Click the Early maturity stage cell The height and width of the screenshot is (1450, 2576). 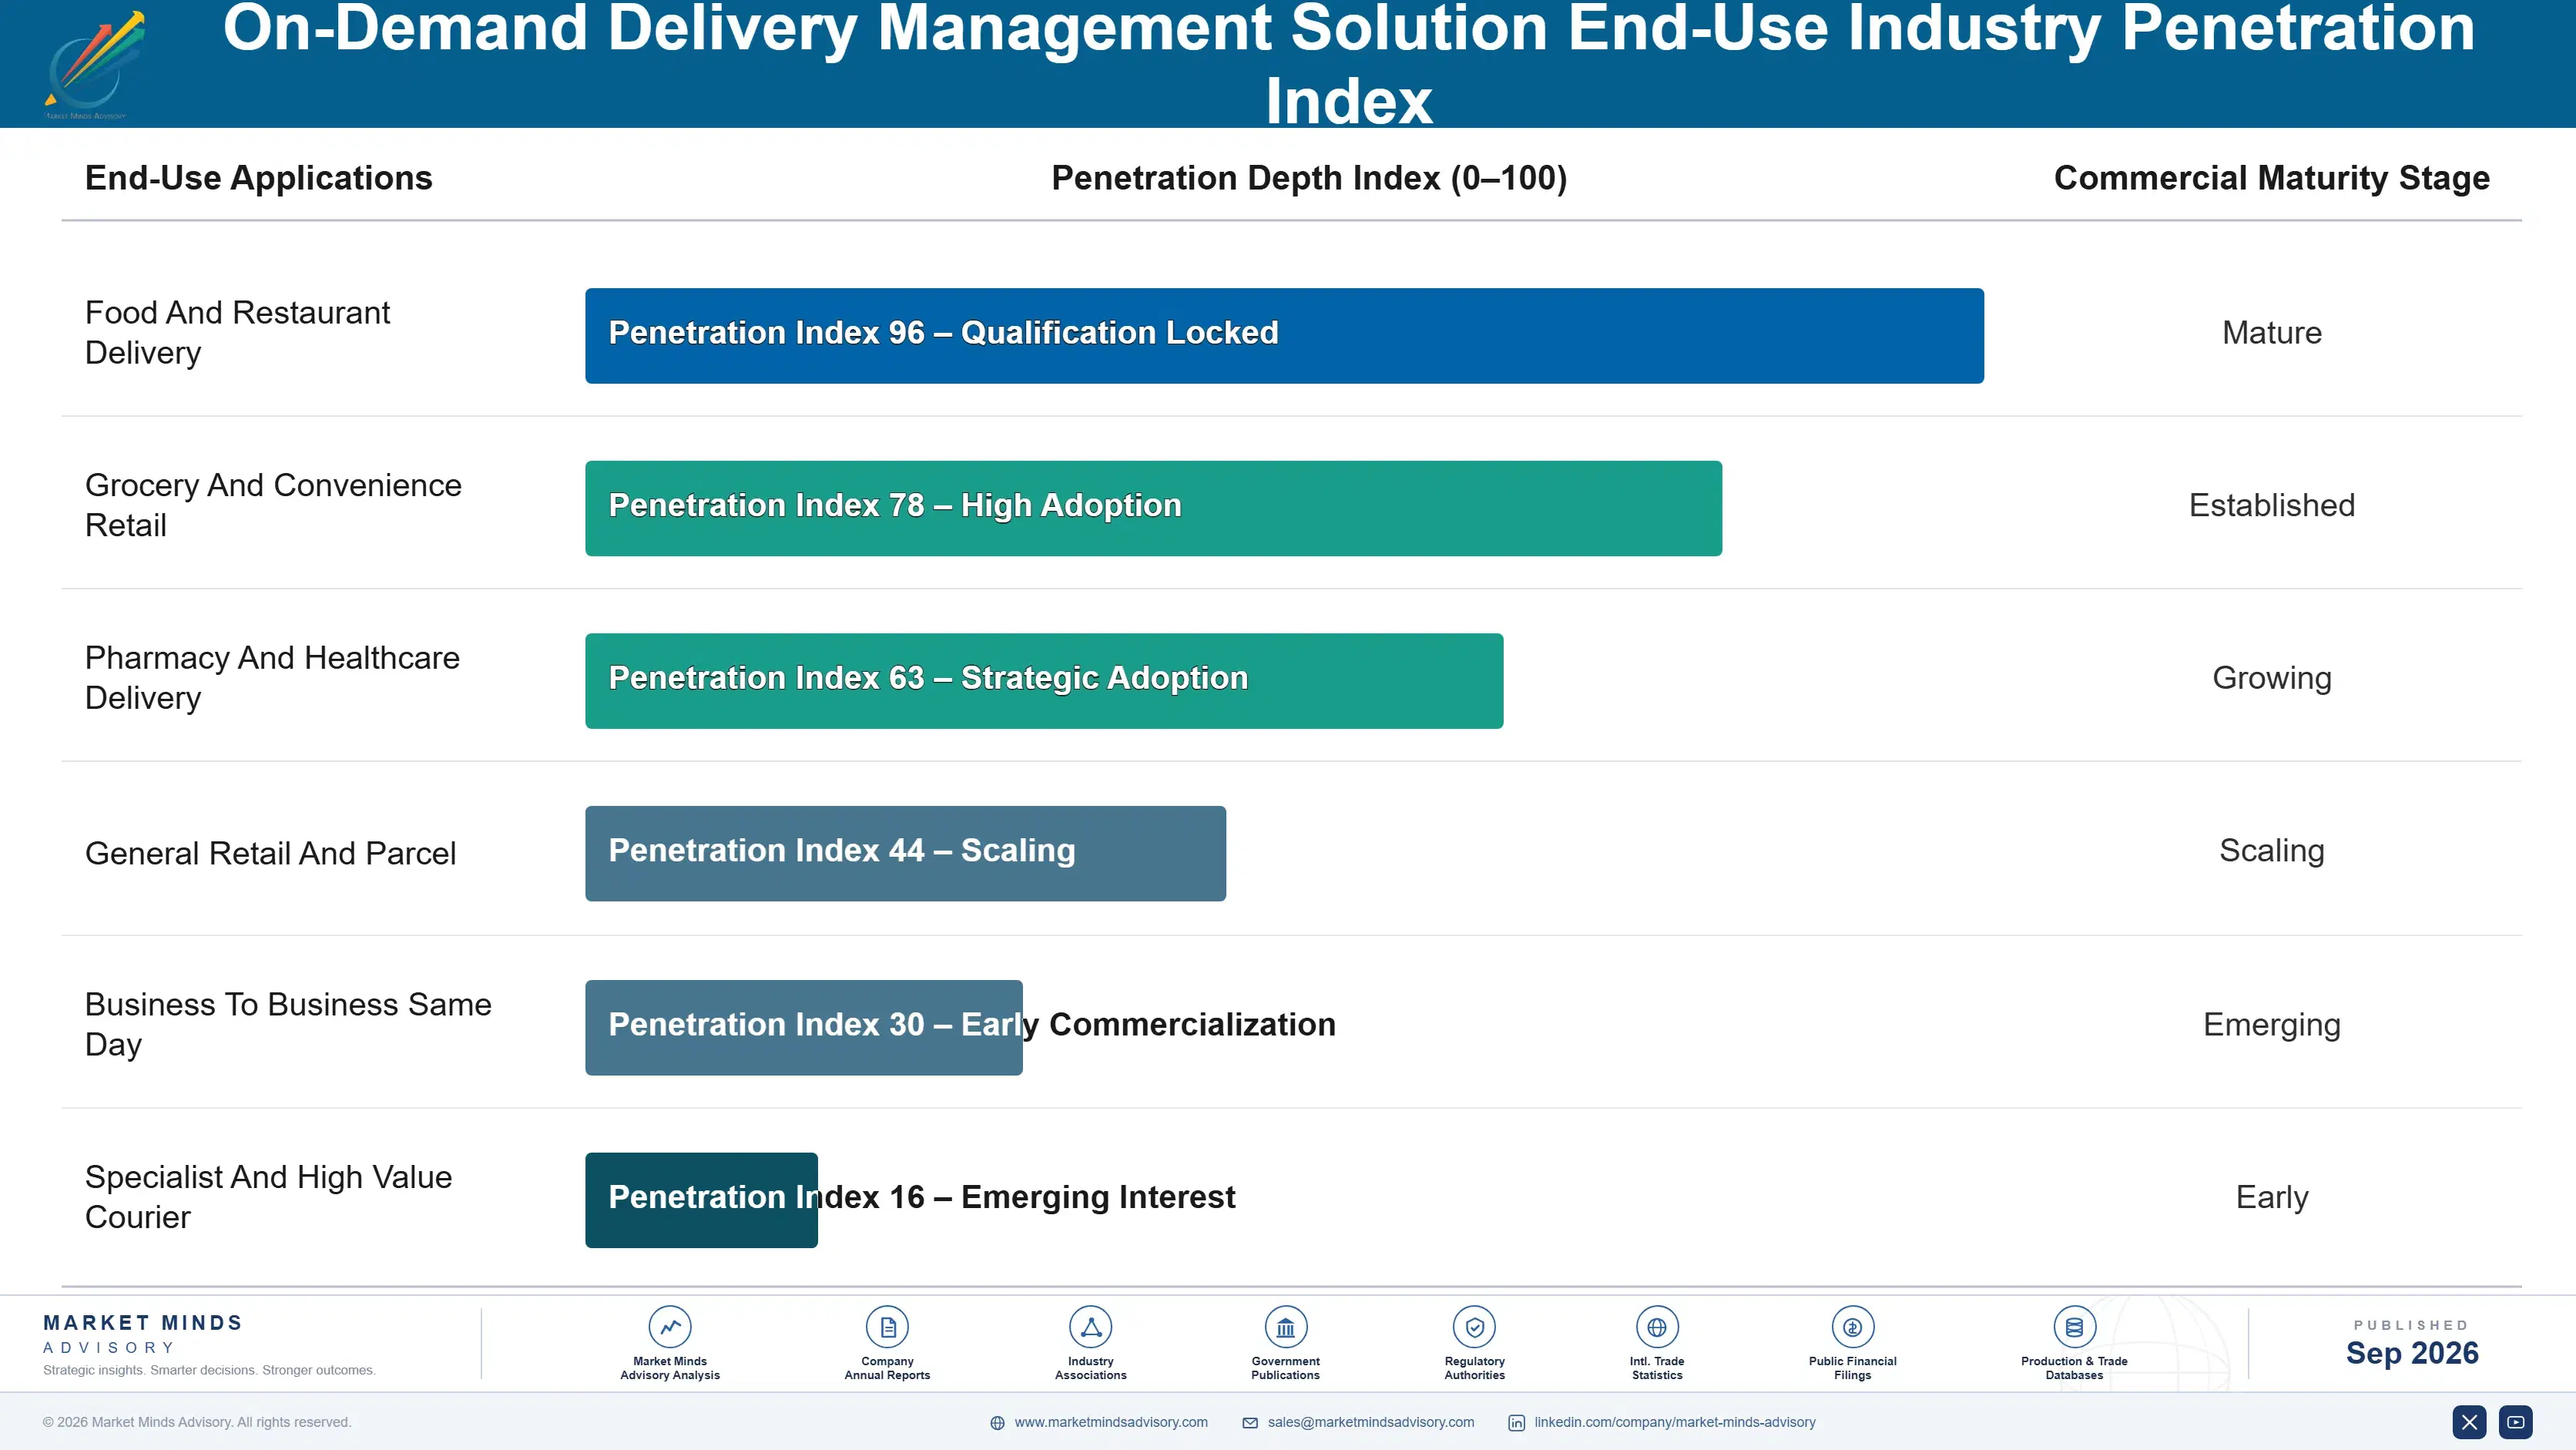click(2271, 1198)
